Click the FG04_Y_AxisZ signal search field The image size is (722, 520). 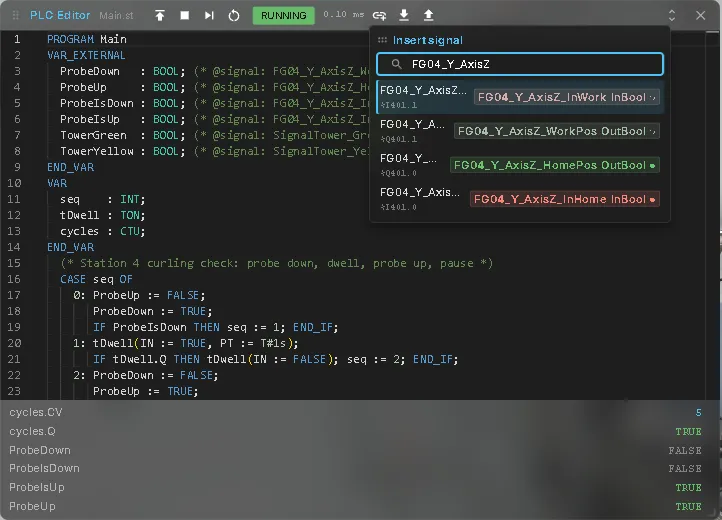tap(520, 64)
